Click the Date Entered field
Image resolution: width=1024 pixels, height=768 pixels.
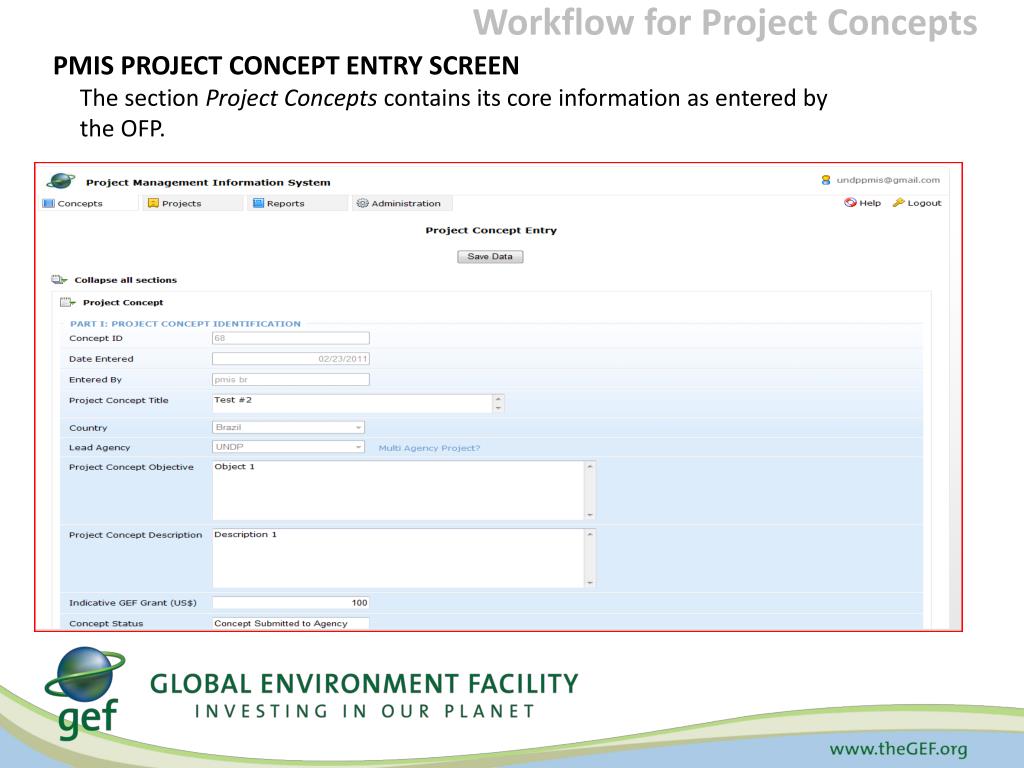291,359
